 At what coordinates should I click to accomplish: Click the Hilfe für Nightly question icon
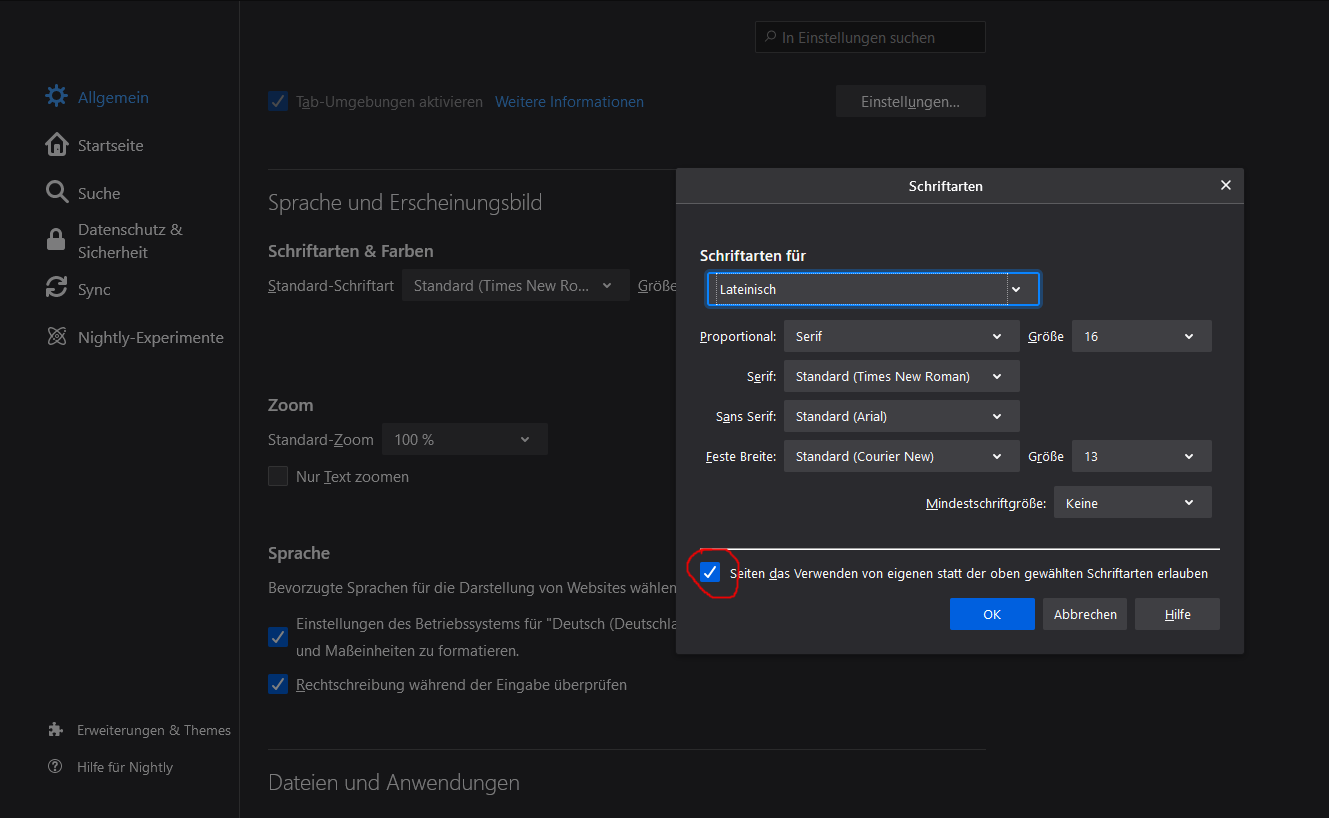click(x=56, y=767)
